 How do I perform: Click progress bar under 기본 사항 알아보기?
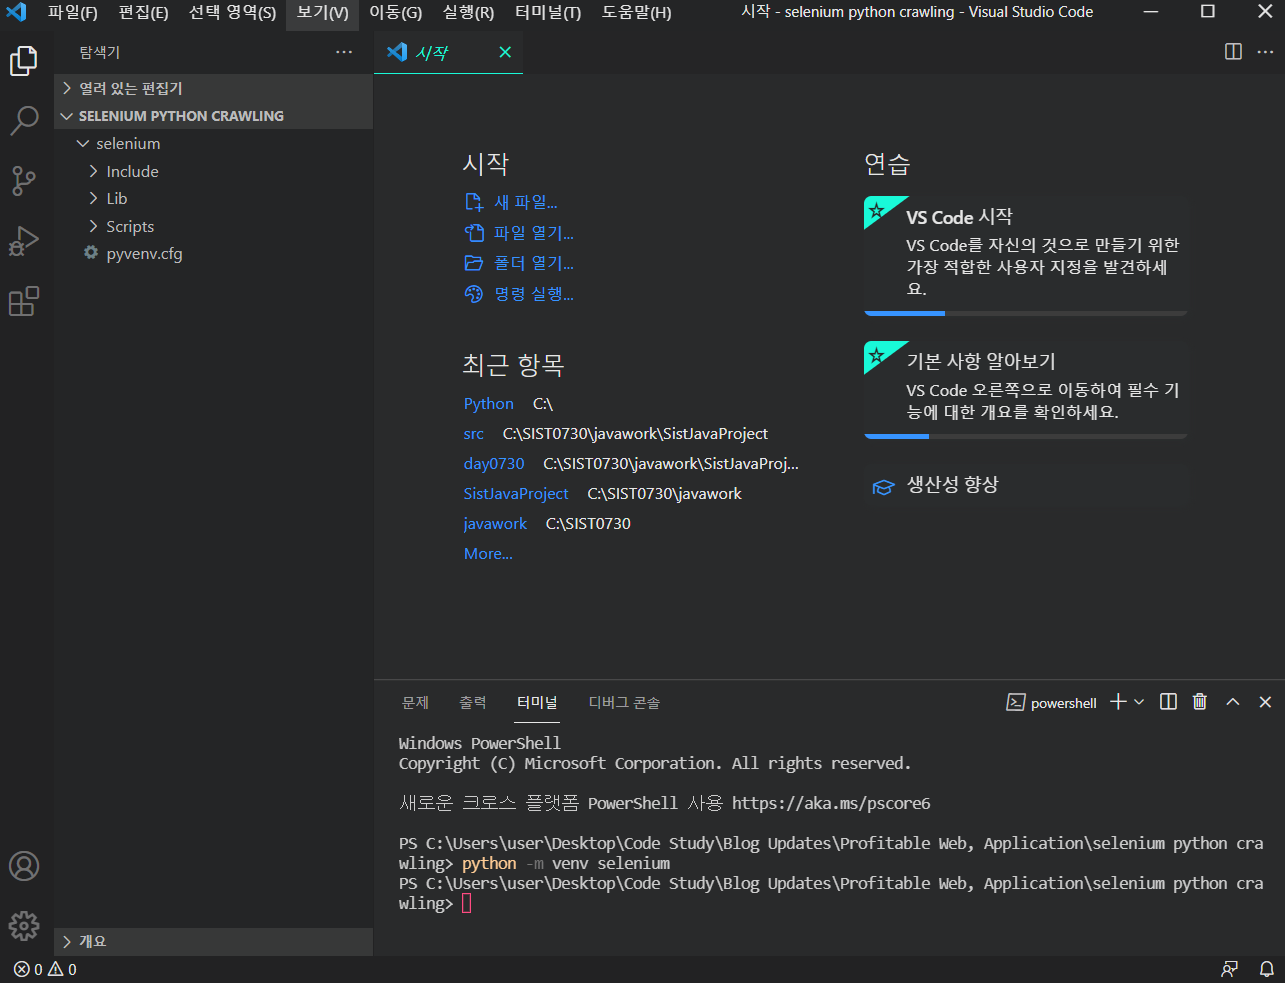click(x=1025, y=436)
